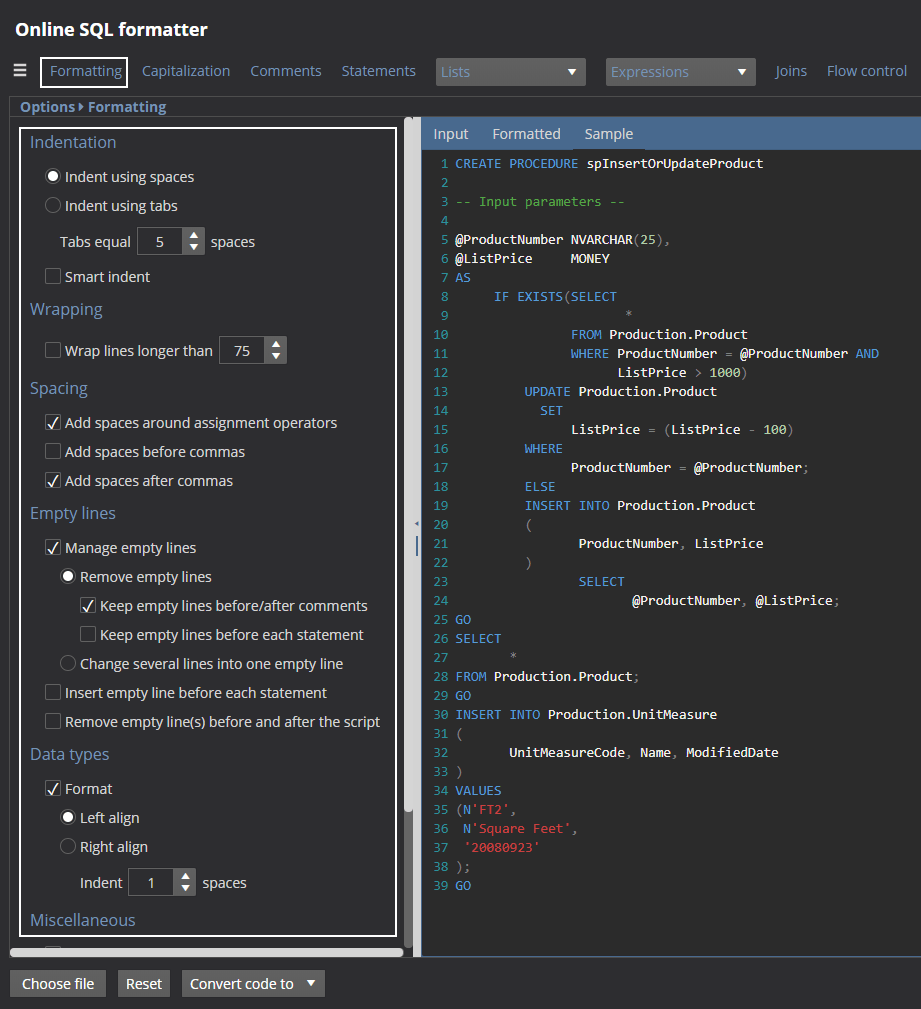
Task: Click the Wrapping section heading
Action: pyautogui.click(x=66, y=310)
